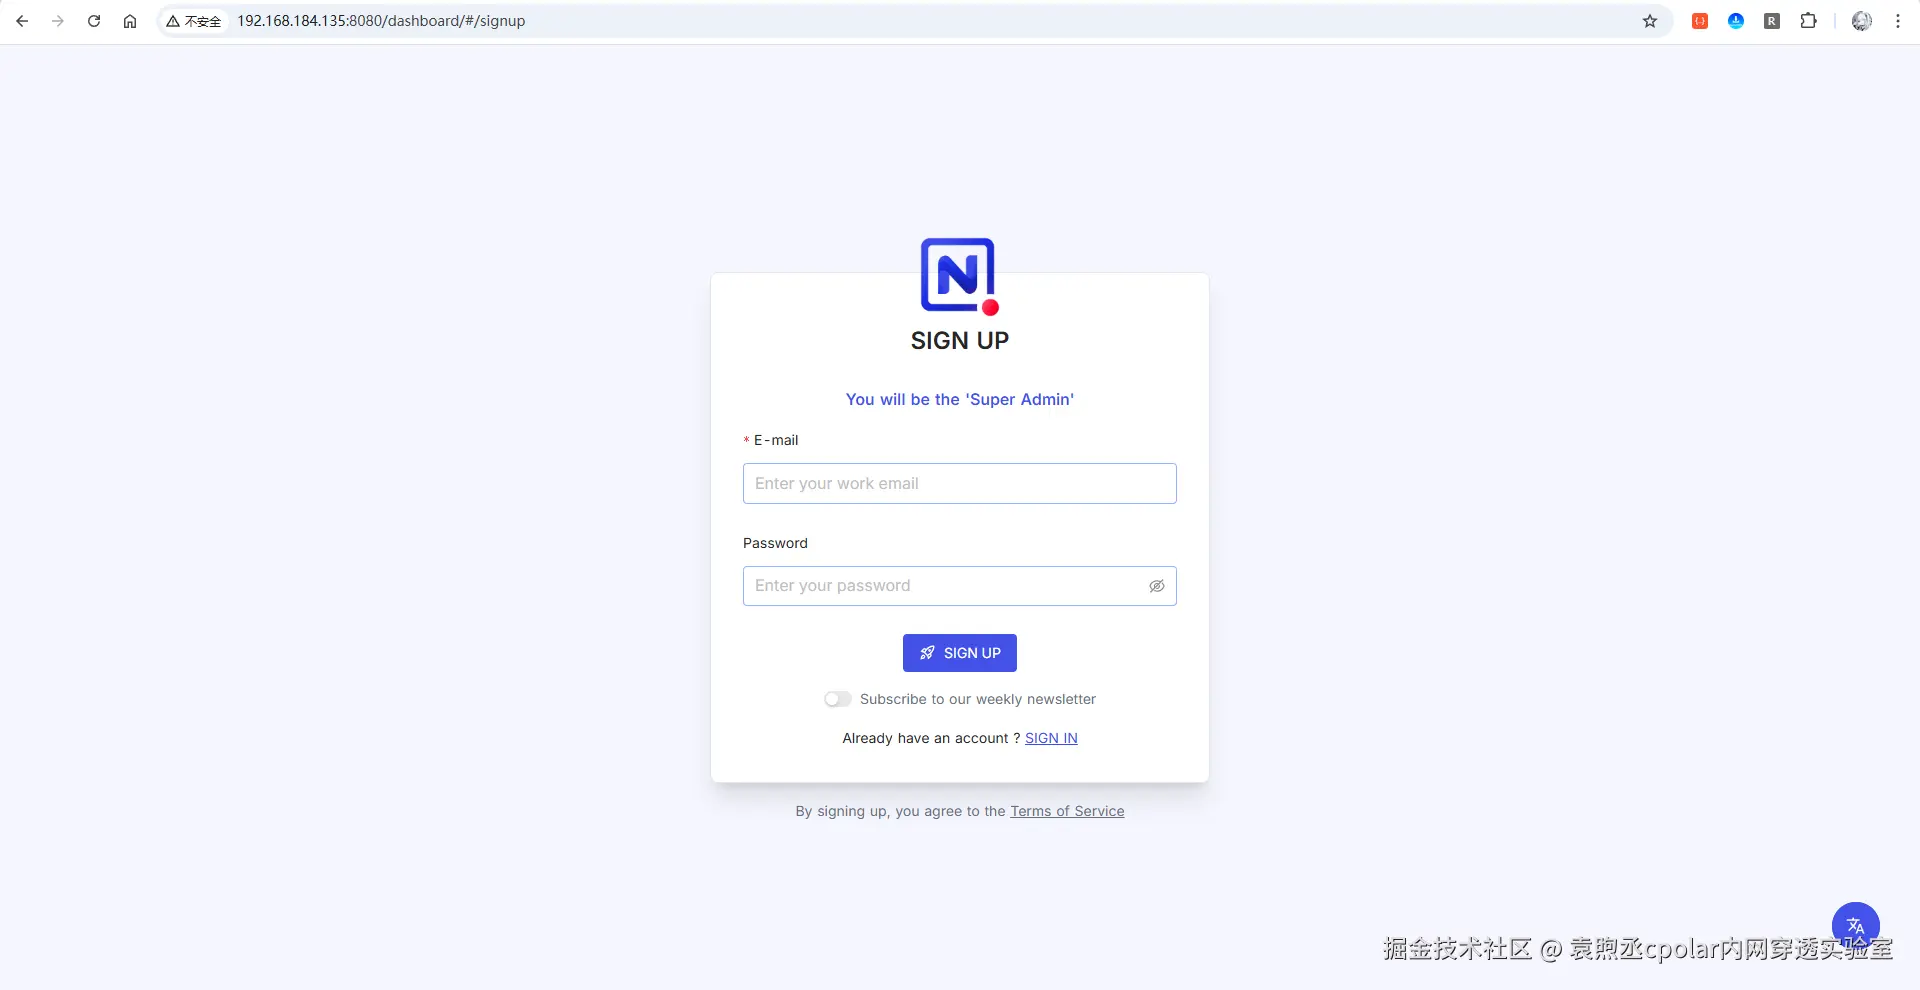Focus the Password input field

pyautogui.click(x=960, y=586)
